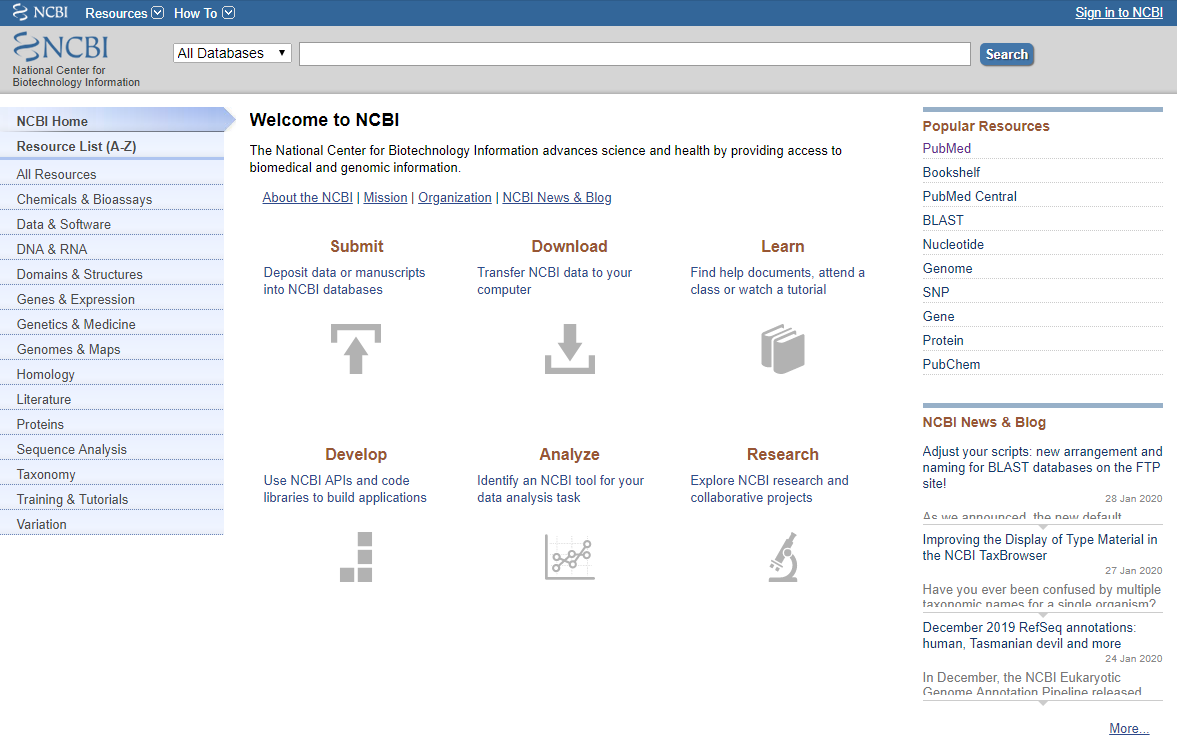Screen dimensions: 1177x749
Task: Open the How To dropdown menu
Action: click(204, 13)
